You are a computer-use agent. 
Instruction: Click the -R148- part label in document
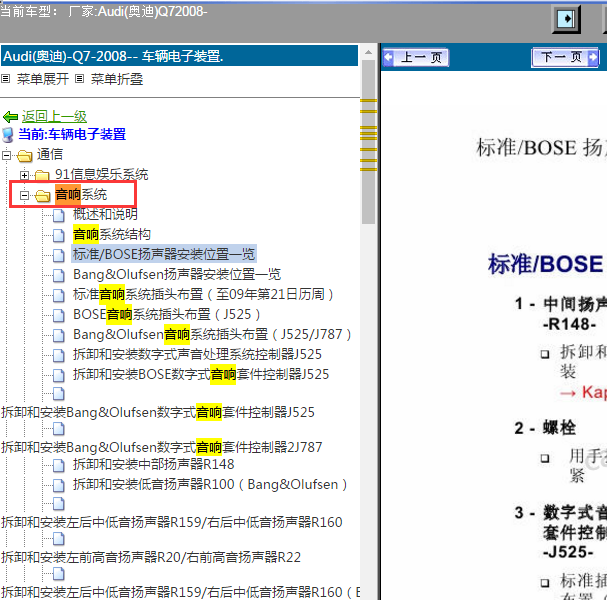point(569,324)
